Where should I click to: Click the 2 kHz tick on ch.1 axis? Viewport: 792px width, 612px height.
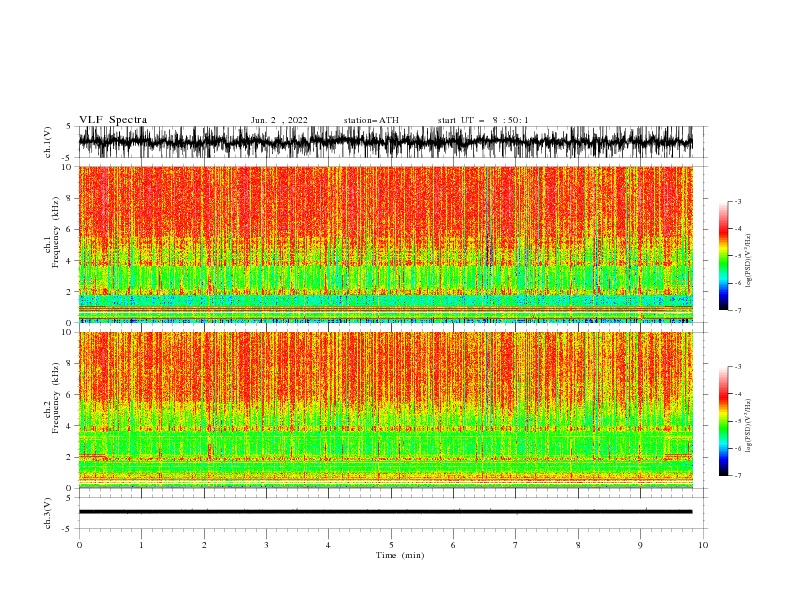click(x=69, y=292)
